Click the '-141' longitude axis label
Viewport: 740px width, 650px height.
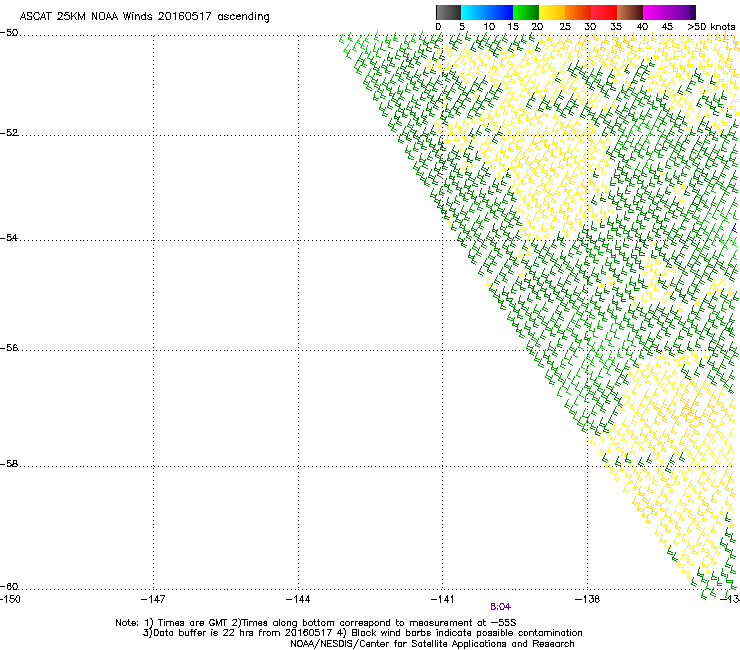coord(442,599)
